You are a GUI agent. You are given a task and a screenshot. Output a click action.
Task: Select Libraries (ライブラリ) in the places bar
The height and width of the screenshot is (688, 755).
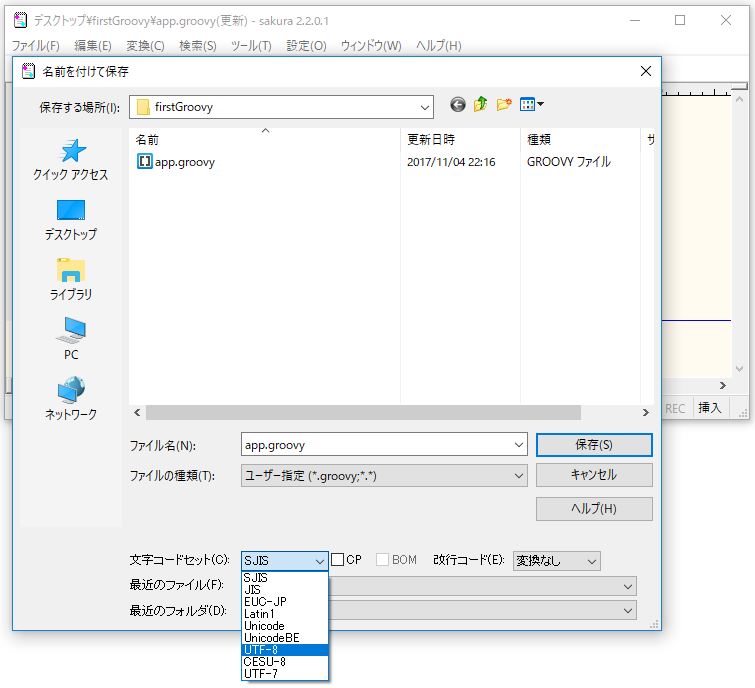click(x=71, y=280)
